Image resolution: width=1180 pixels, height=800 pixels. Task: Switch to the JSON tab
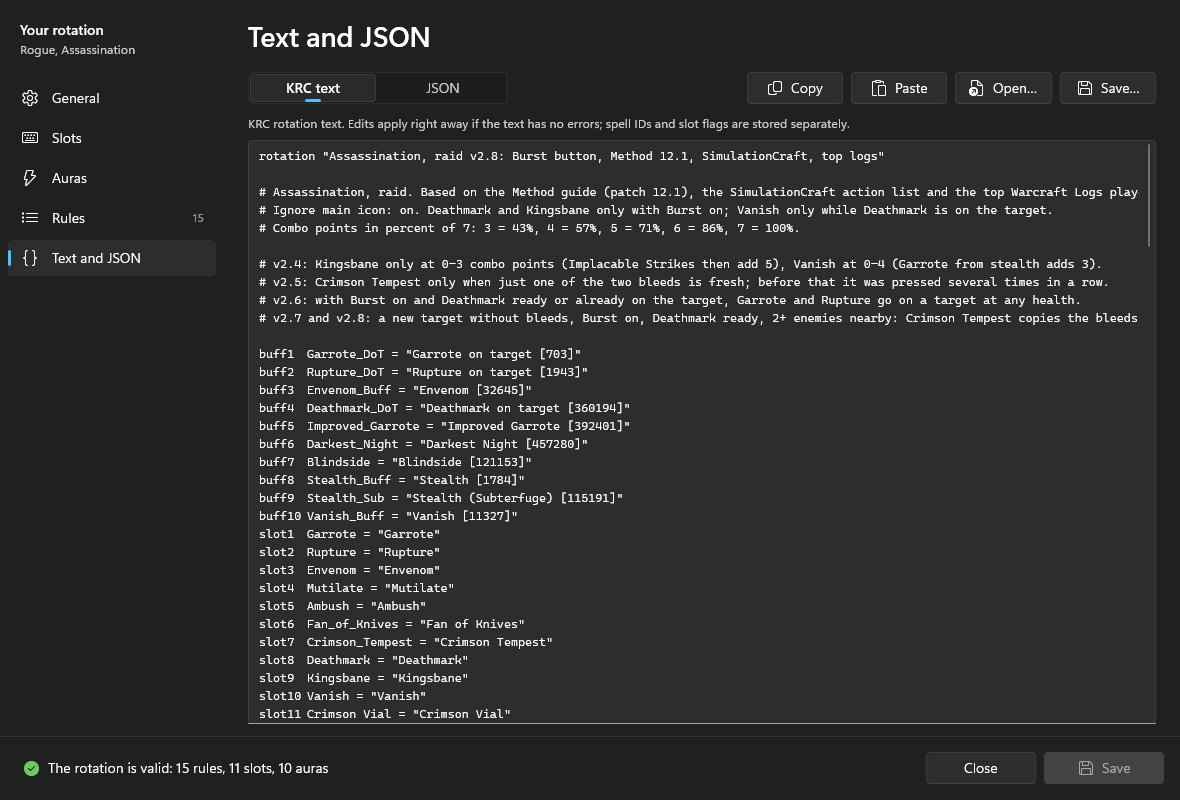pyautogui.click(x=442, y=88)
